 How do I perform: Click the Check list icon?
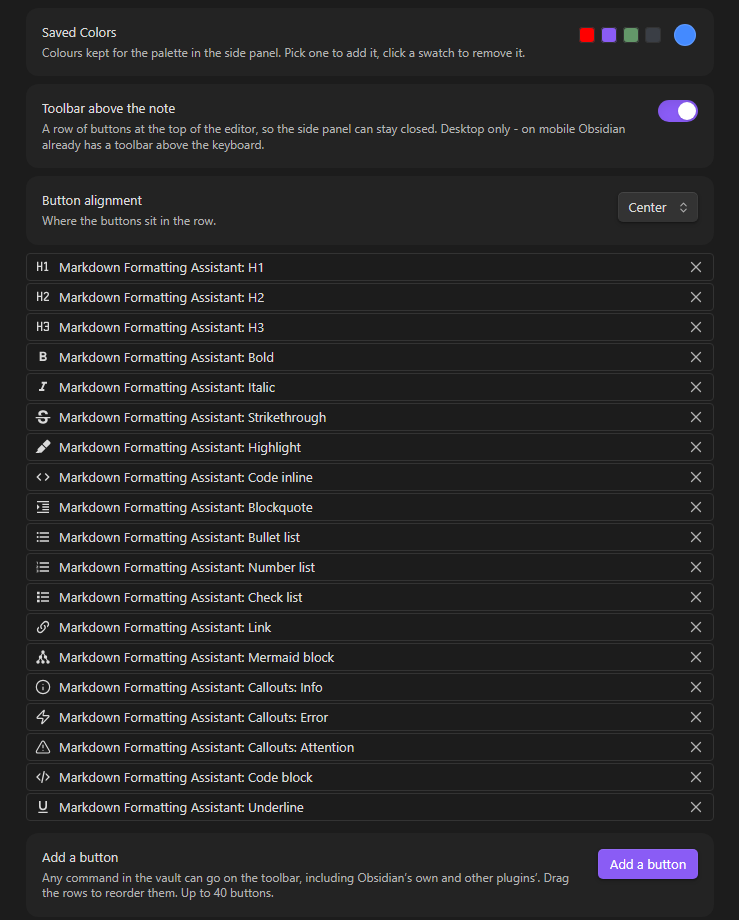43,597
